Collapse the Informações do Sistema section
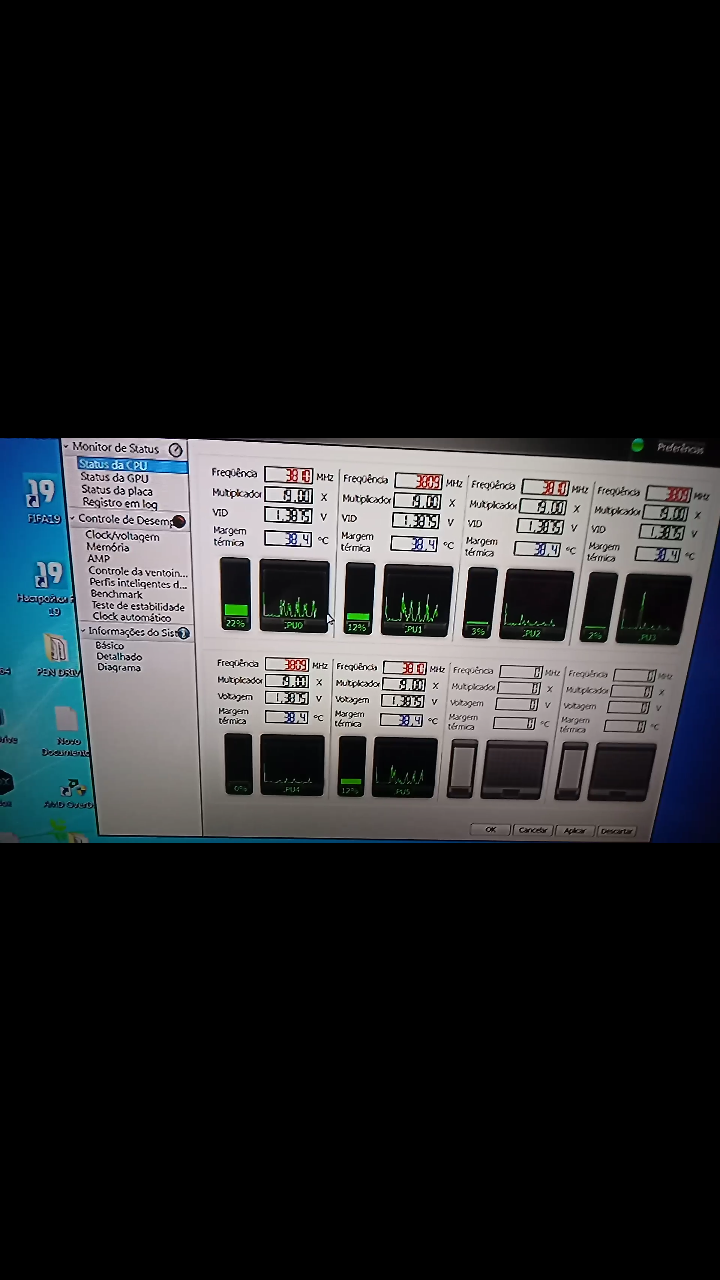Viewport: 720px width, 1280px height. pos(83,631)
